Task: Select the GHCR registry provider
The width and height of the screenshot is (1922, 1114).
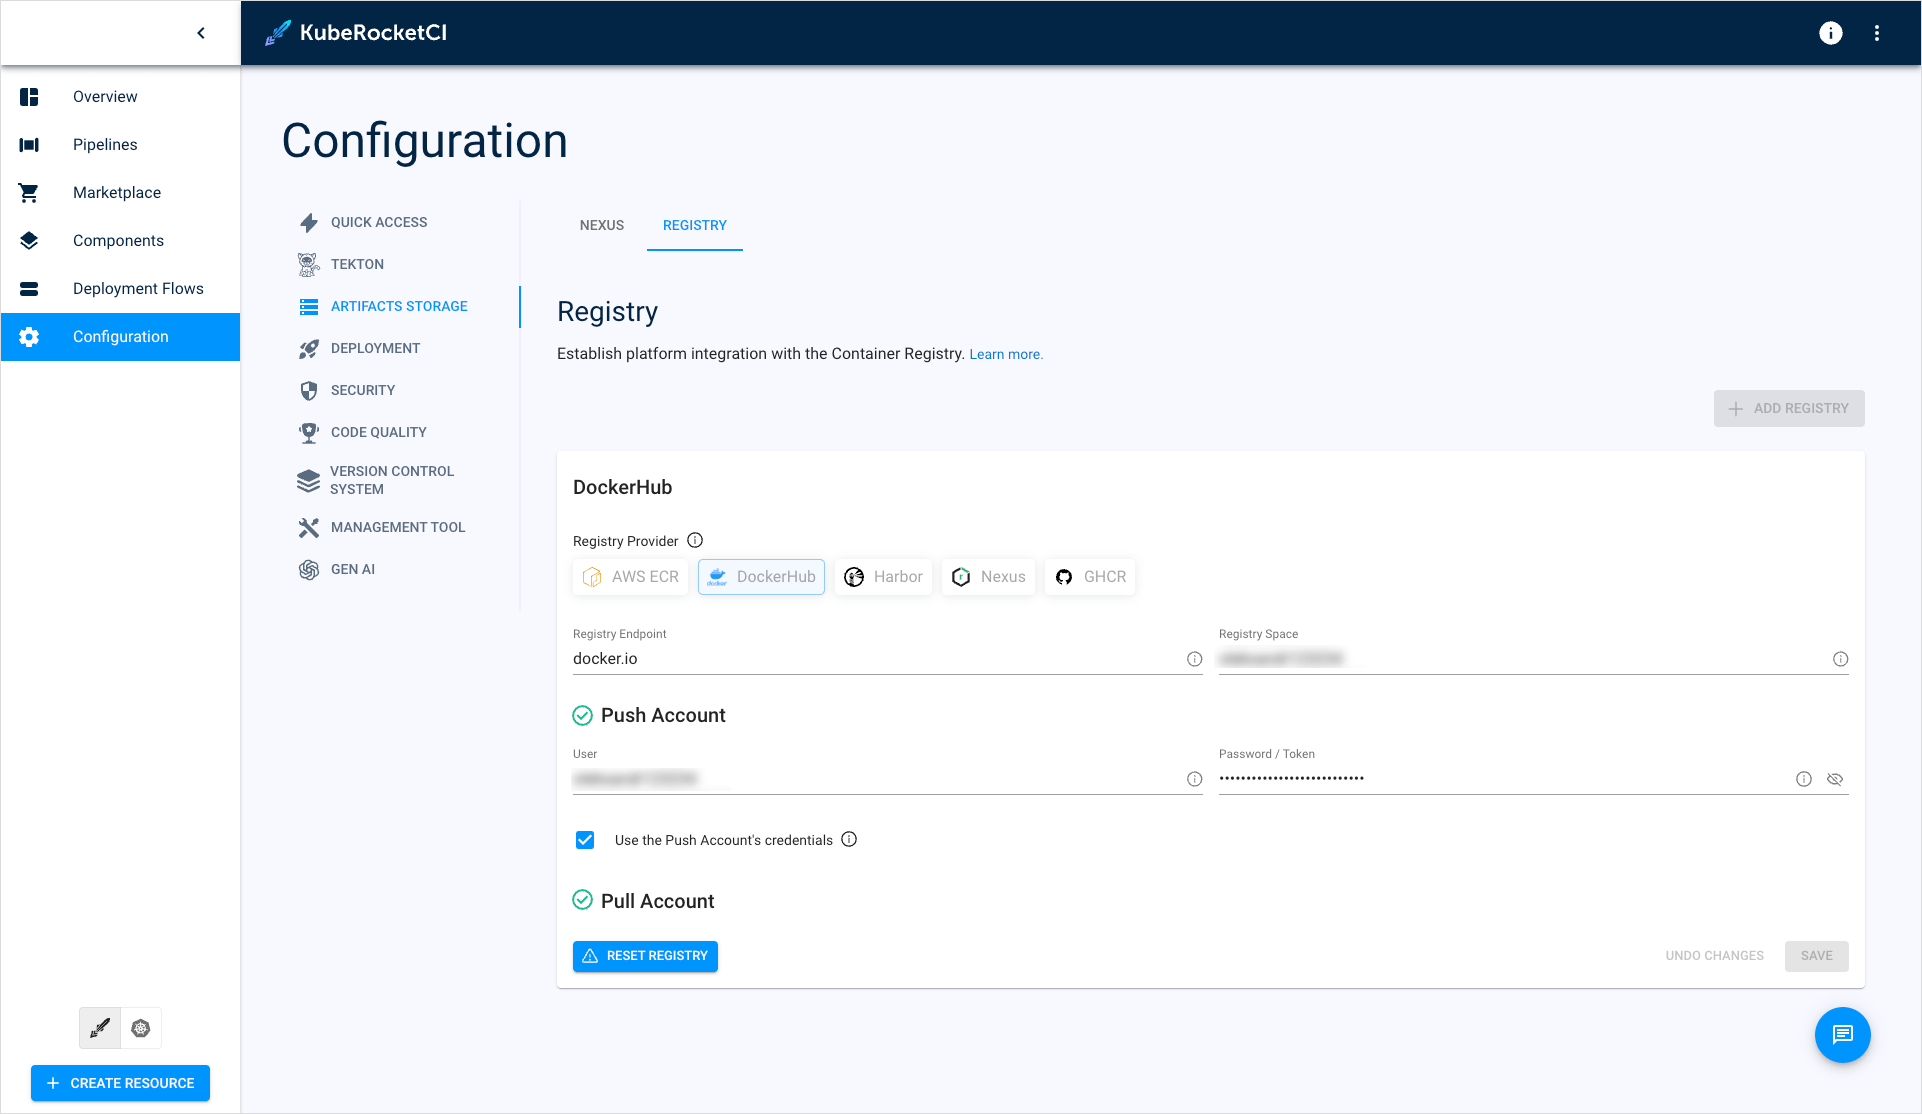Action: coord(1089,576)
